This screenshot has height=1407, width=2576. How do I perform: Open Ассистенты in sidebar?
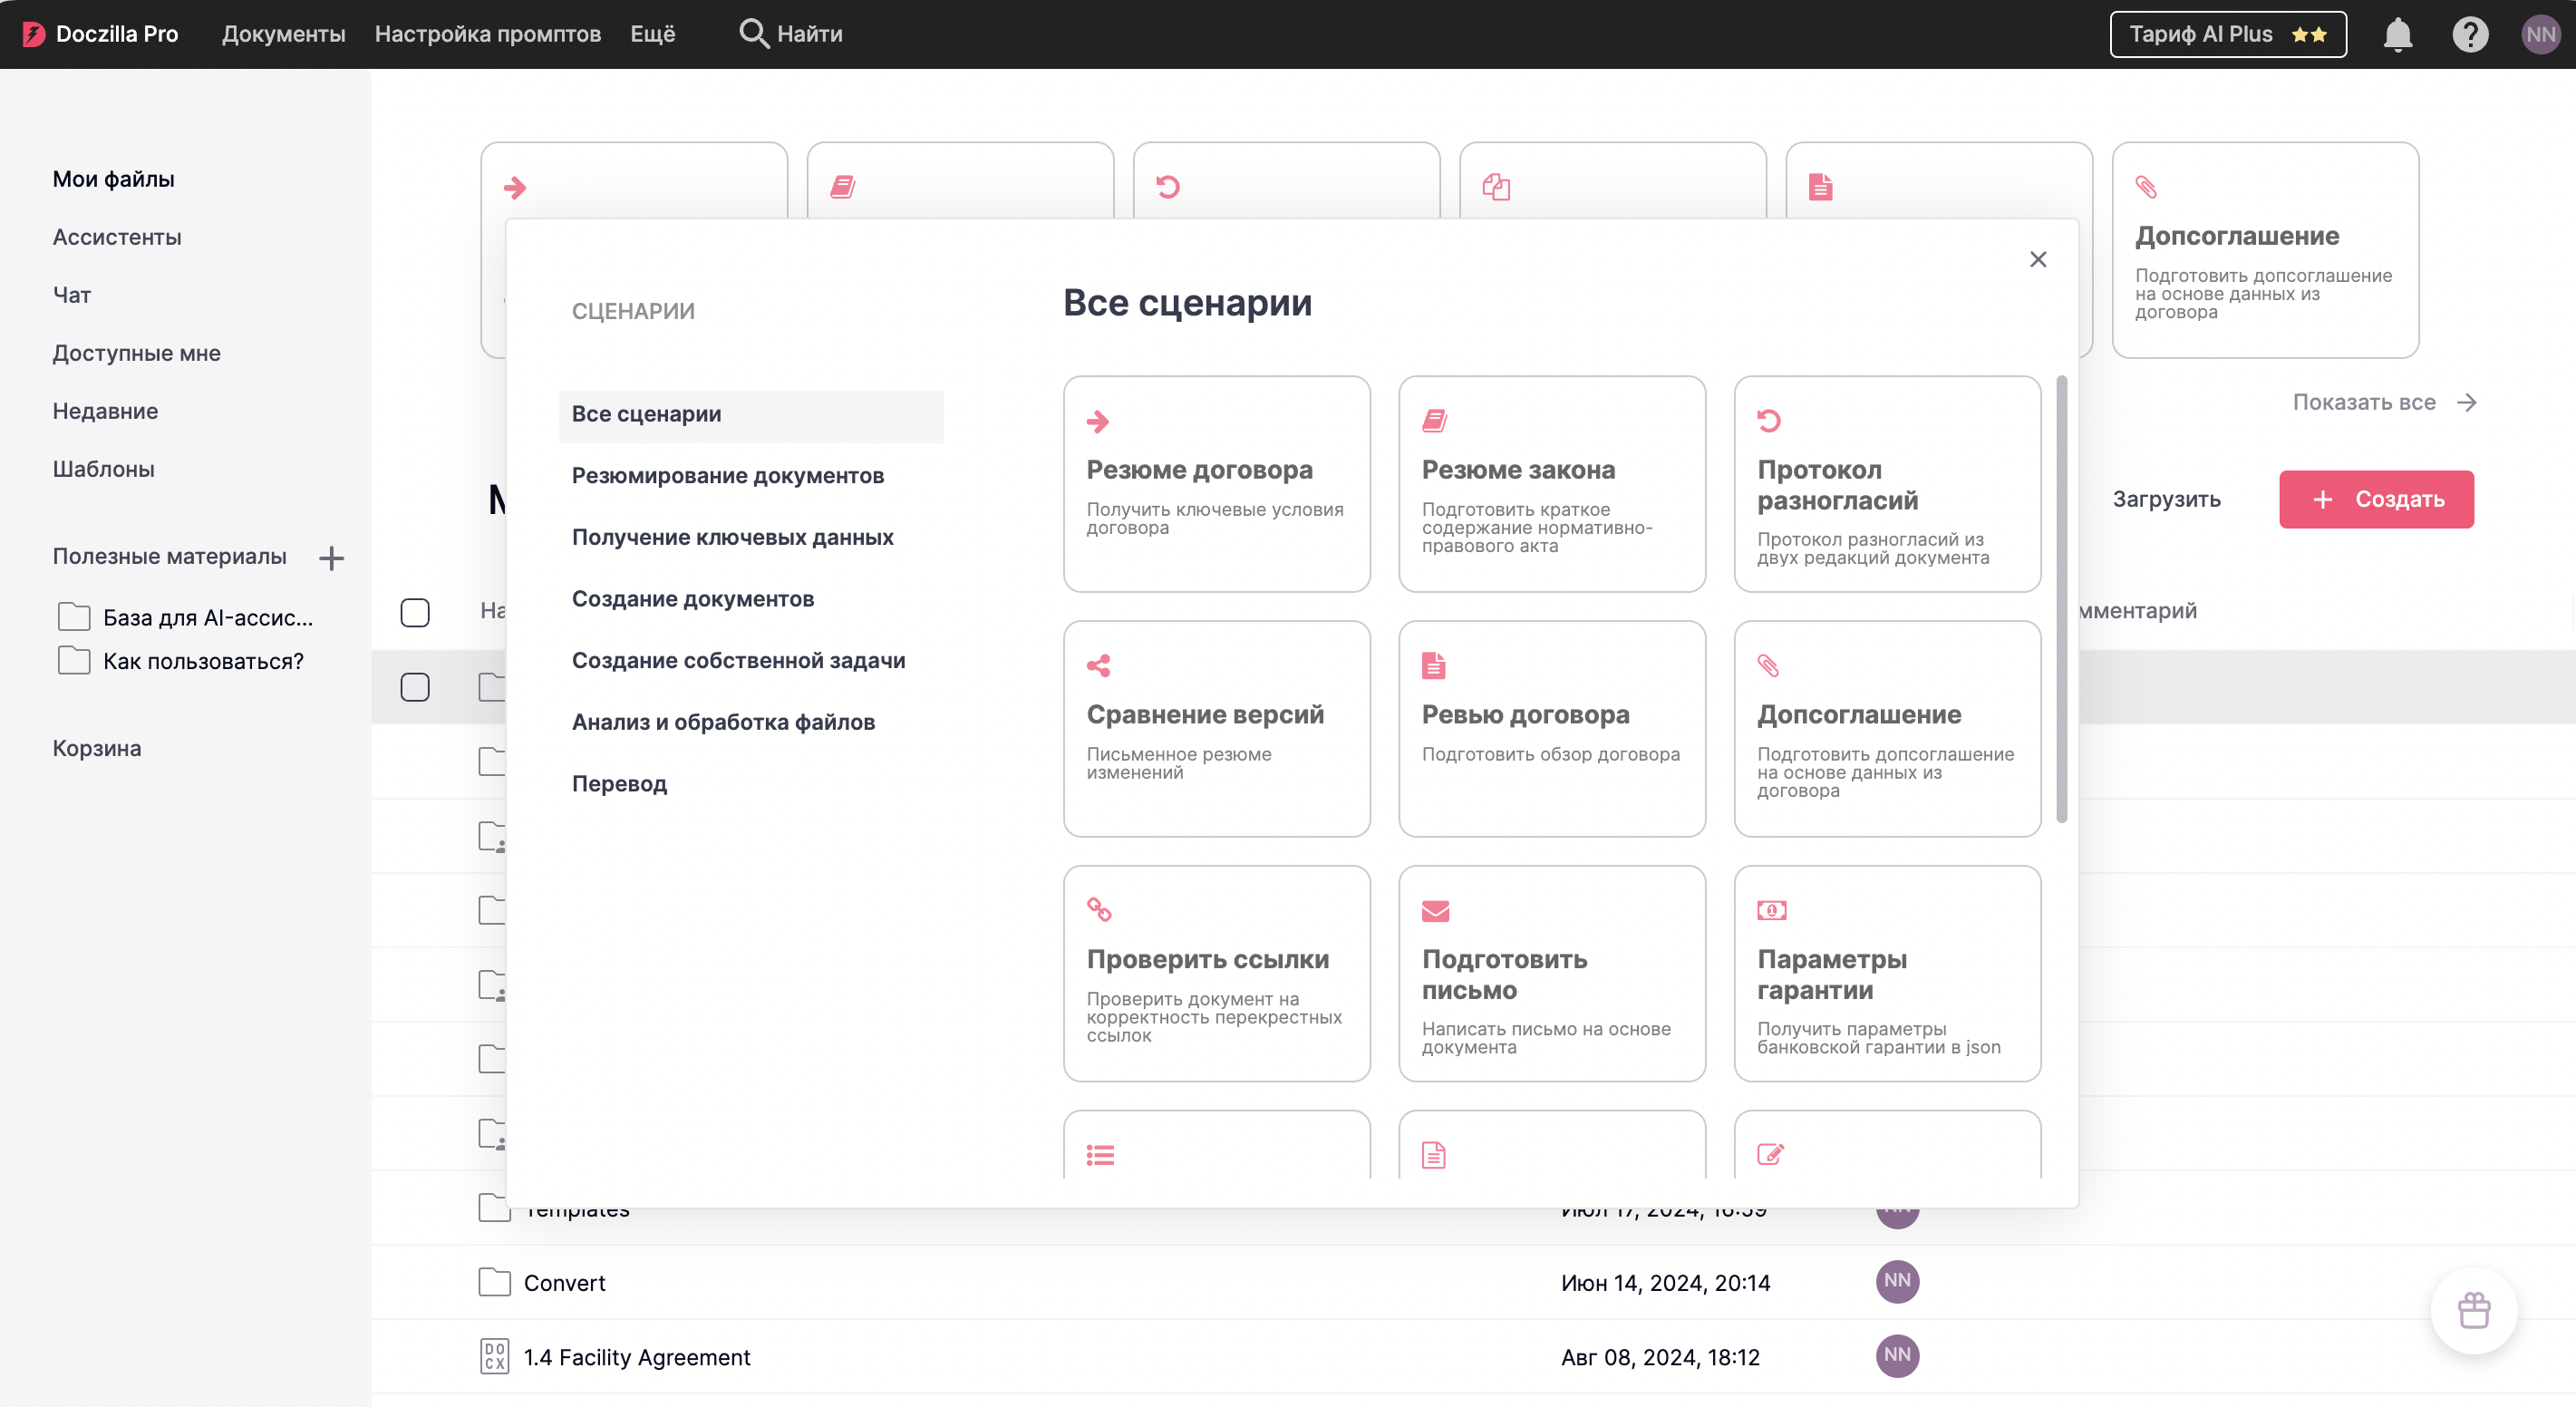(117, 237)
